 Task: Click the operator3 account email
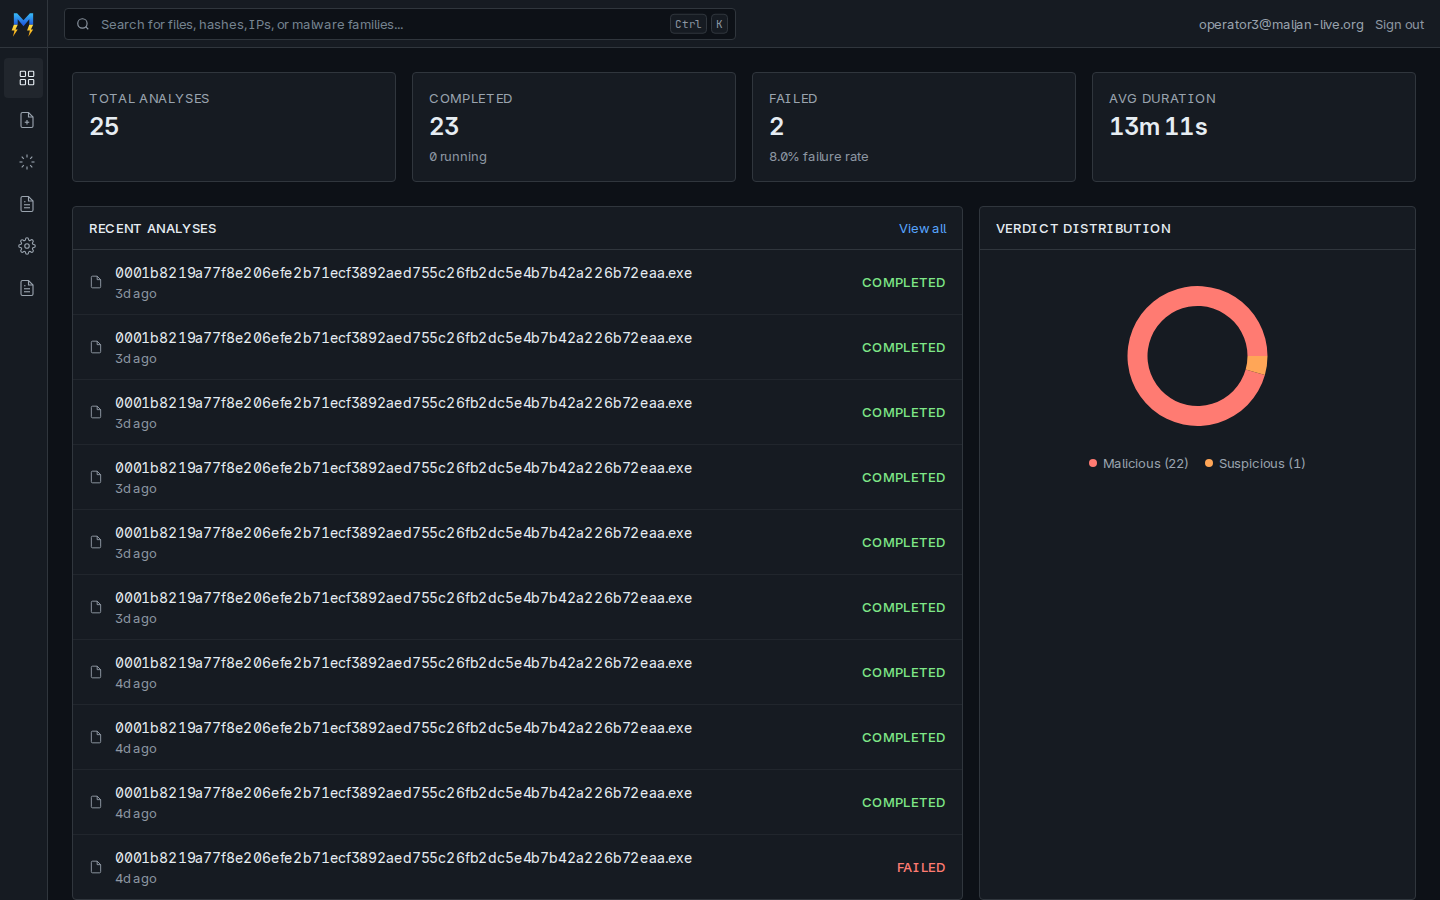tap(1281, 24)
